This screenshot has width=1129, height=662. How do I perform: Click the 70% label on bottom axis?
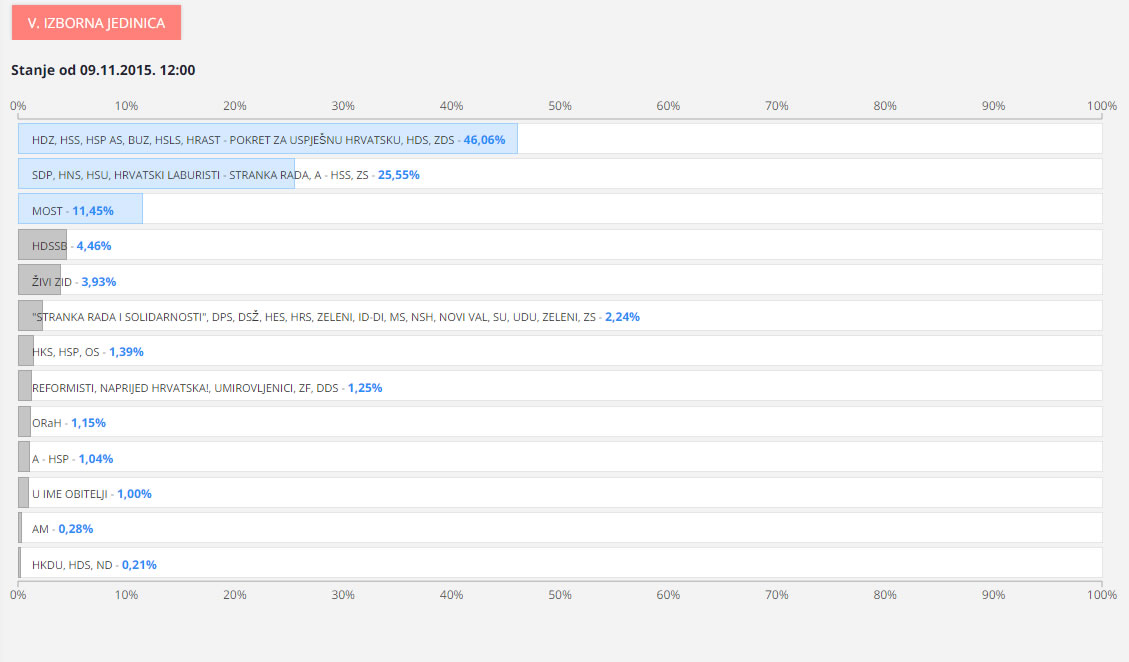coord(776,595)
